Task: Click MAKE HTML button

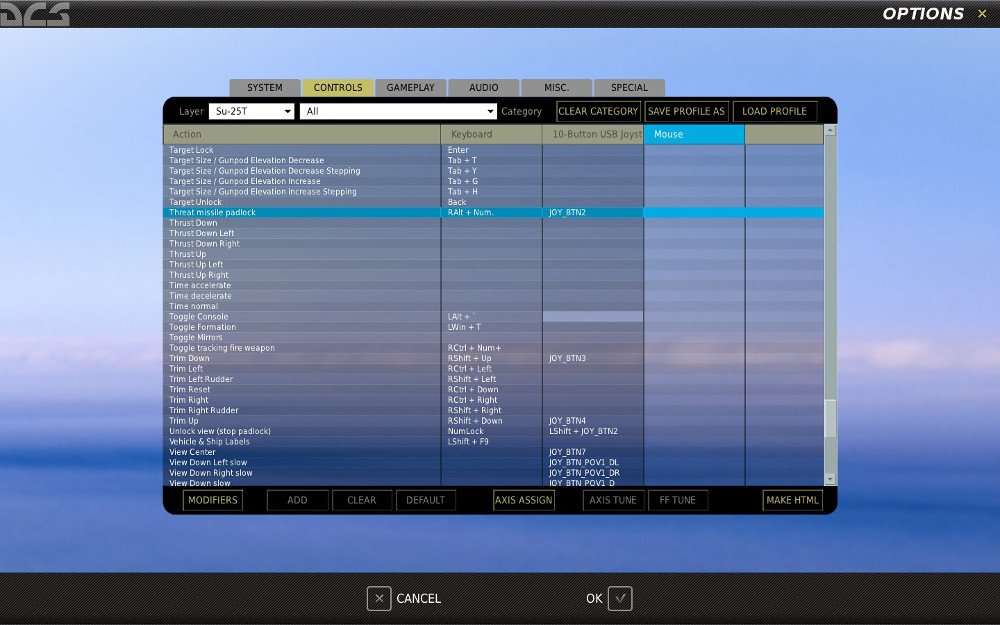Action: [x=792, y=500]
